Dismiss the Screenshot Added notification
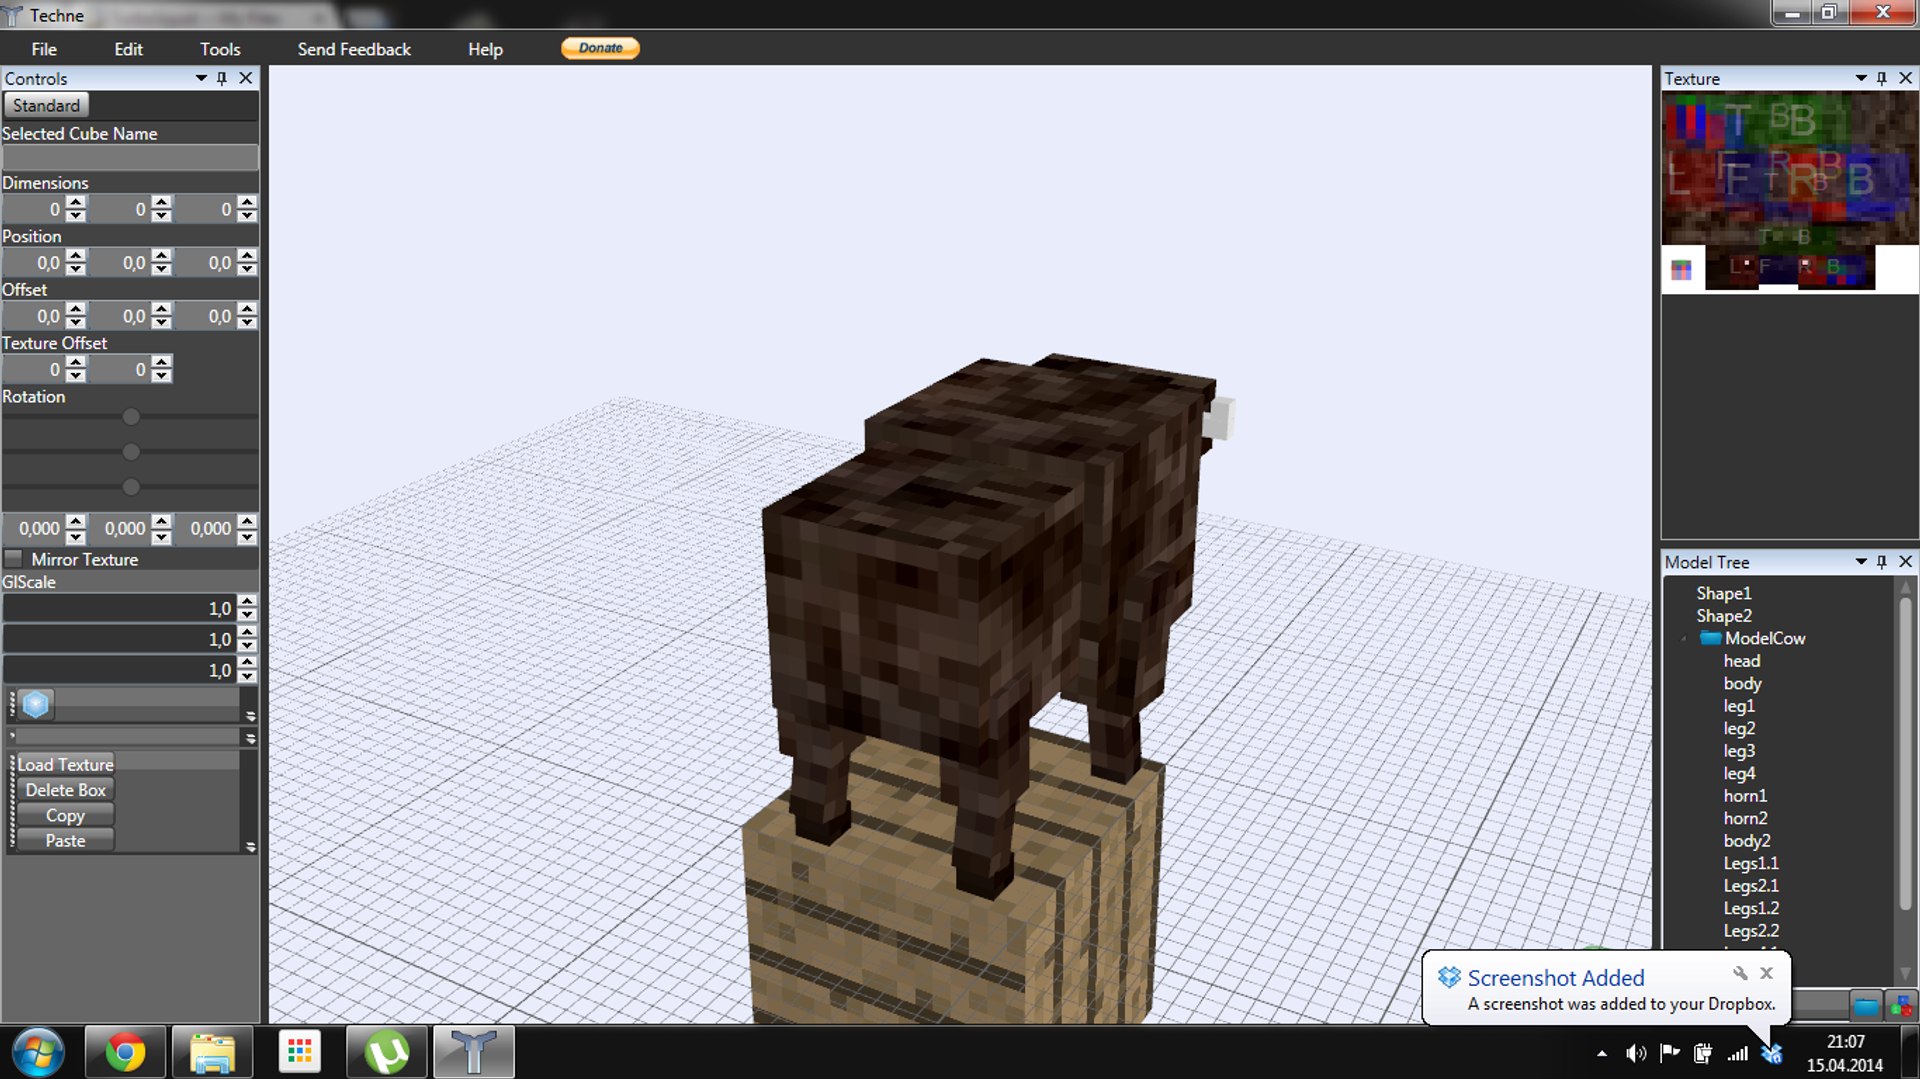 (1767, 973)
